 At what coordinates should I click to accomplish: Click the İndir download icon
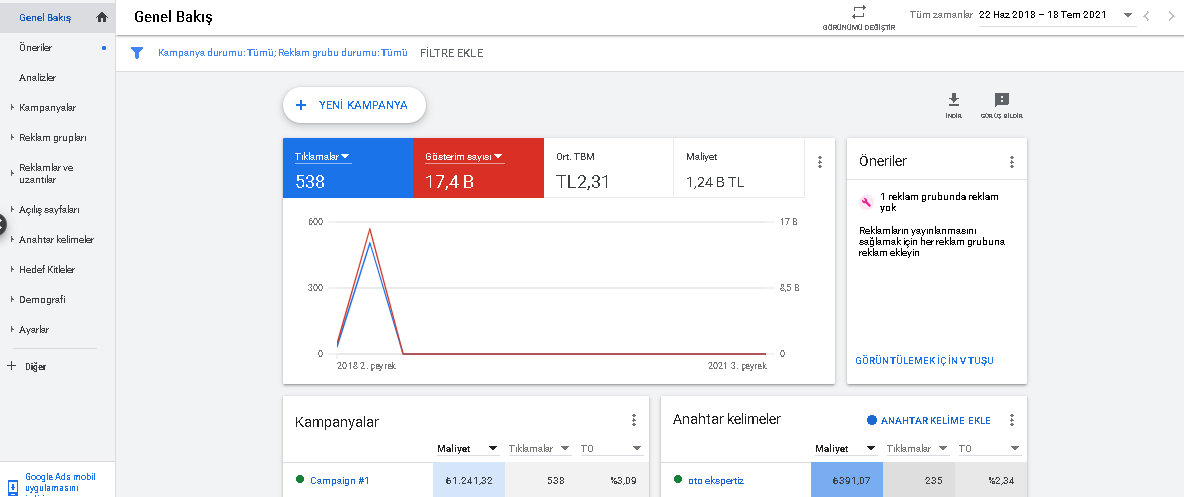click(x=954, y=100)
